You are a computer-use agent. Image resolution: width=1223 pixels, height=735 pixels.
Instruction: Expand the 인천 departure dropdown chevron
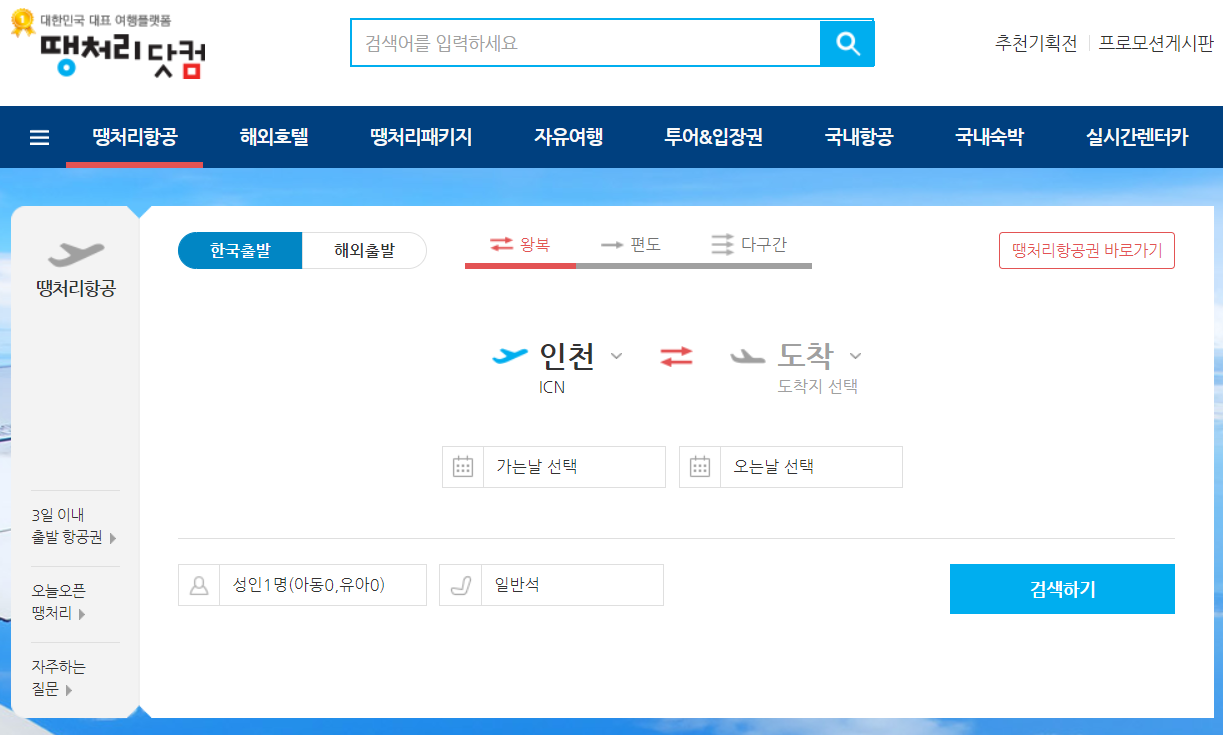(617, 356)
